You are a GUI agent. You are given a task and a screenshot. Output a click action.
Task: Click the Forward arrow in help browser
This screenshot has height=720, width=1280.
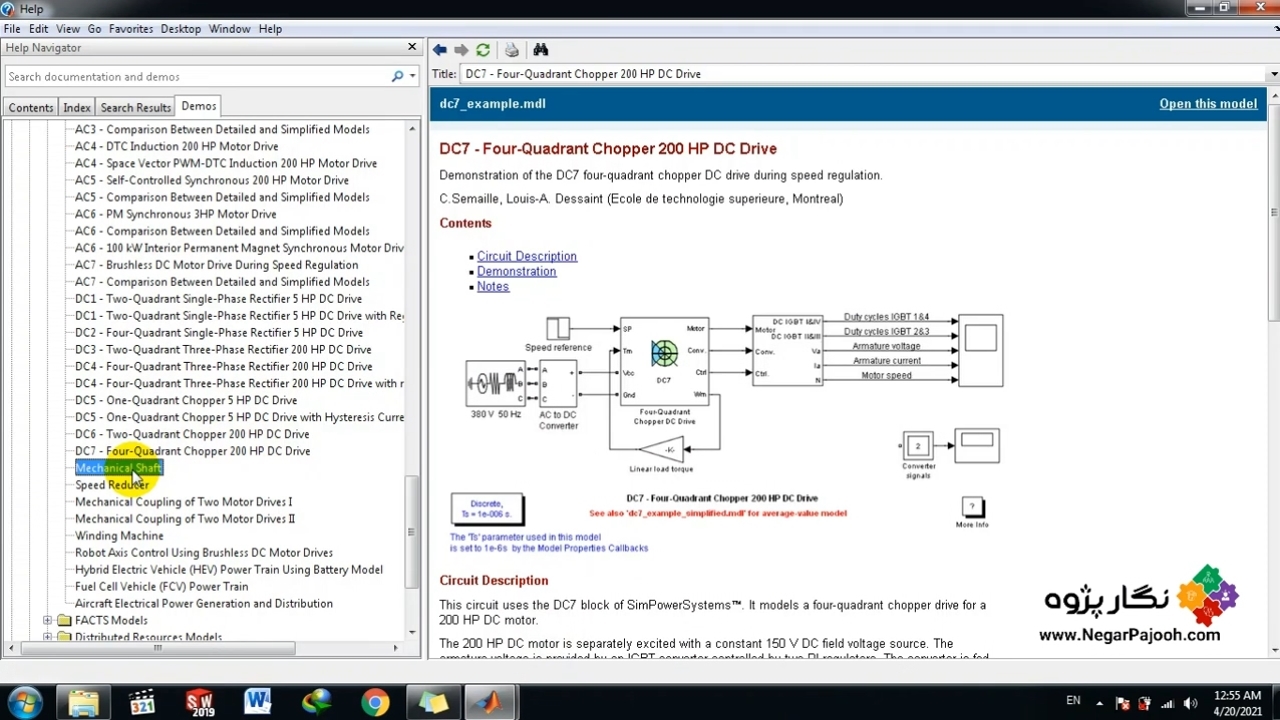pyautogui.click(x=461, y=50)
